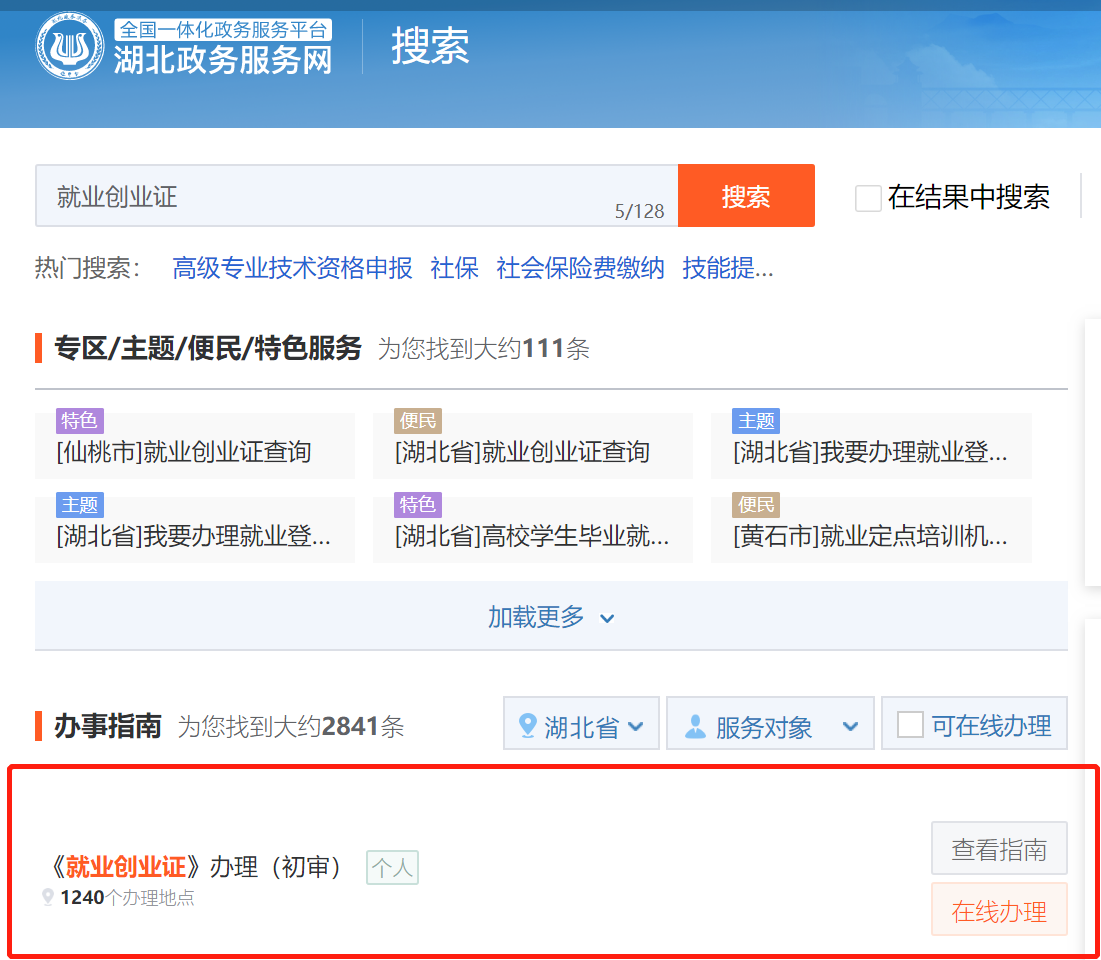The height and width of the screenshot is (960, 1101).
Task: Expand 加载更多 to load more services
Action: (x=550, y=617)
